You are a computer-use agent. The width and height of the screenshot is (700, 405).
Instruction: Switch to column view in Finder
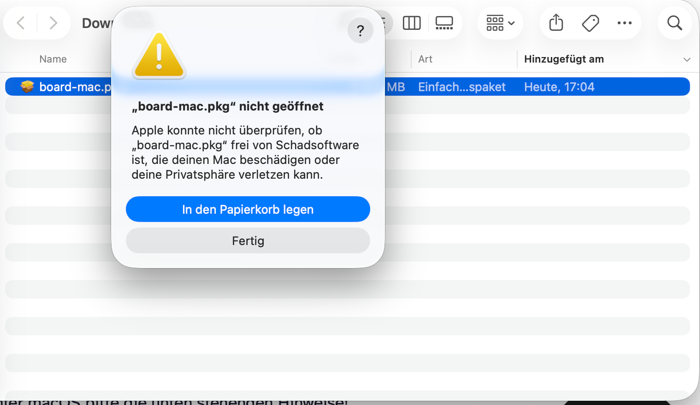pos(411,23)
